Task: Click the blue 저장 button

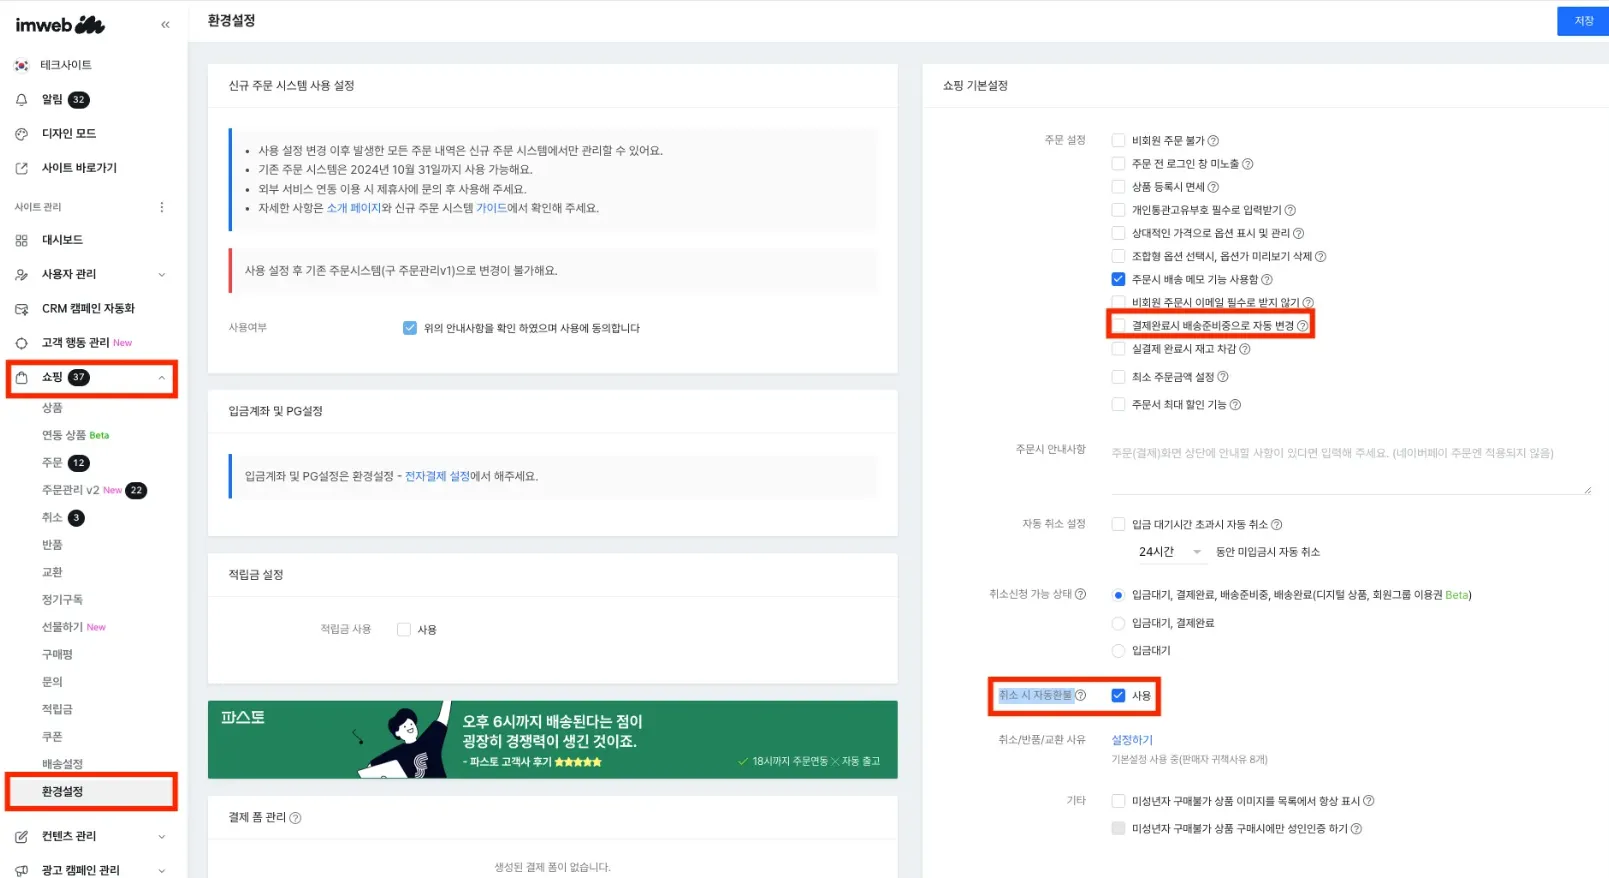Action: (1583, 21)
